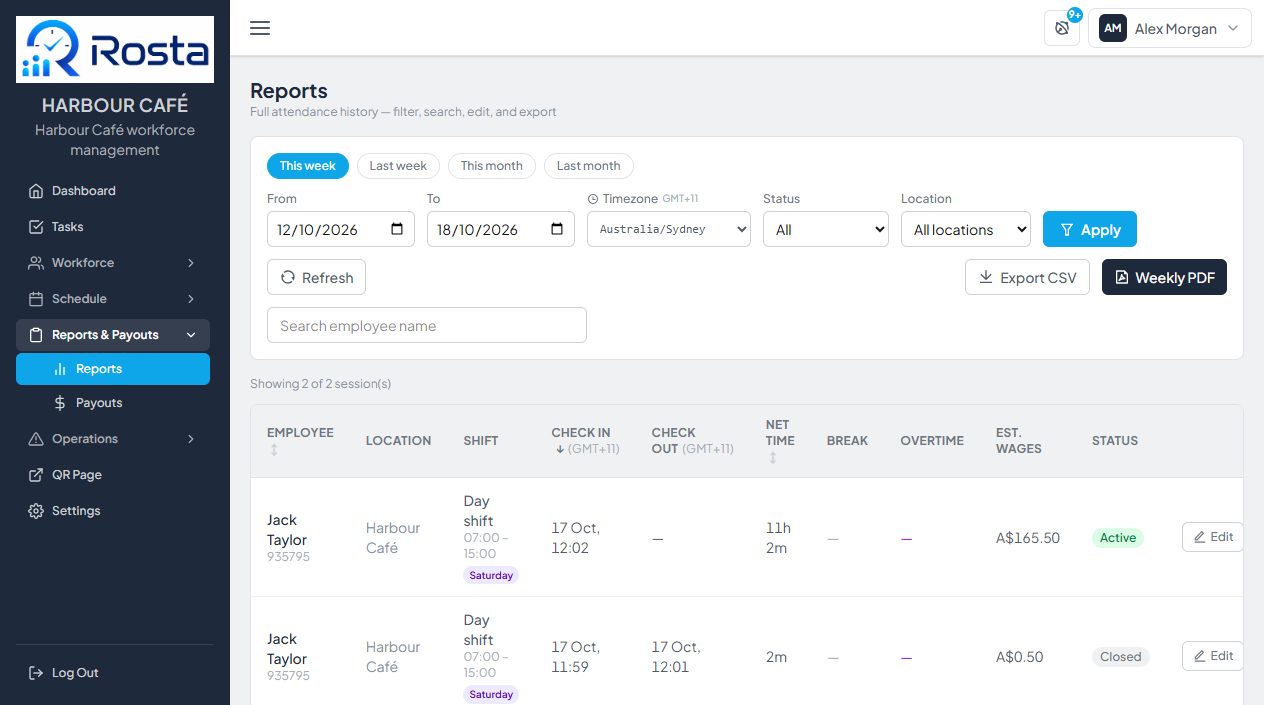1264x705 pixels.
Task: Expand the Schedule submenu chevron
Action: pos(191,299)
